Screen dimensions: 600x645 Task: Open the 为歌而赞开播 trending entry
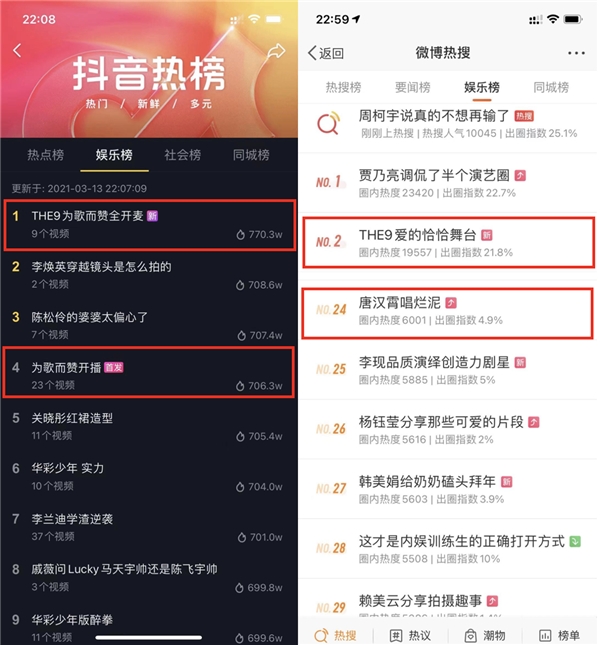[148, 373]
